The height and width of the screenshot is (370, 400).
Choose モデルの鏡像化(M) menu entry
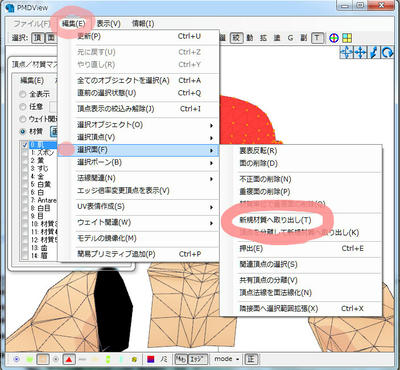107,238
